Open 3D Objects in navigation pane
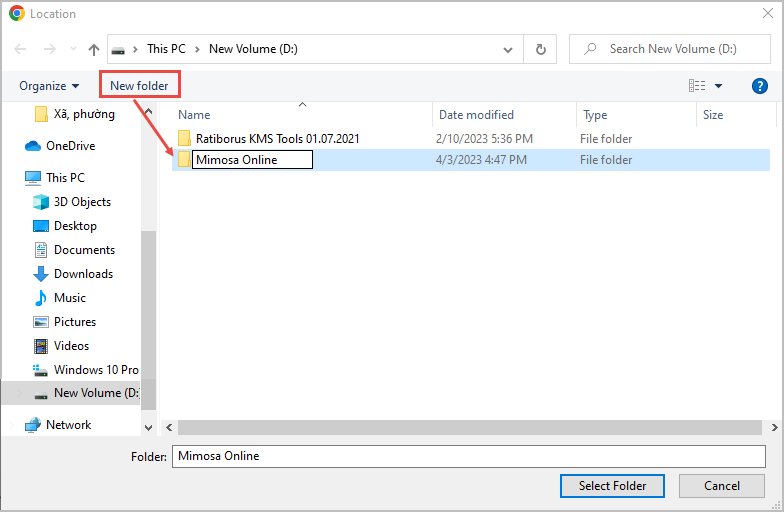This screenshot has width=784, height=512. [x=72, y=202]
